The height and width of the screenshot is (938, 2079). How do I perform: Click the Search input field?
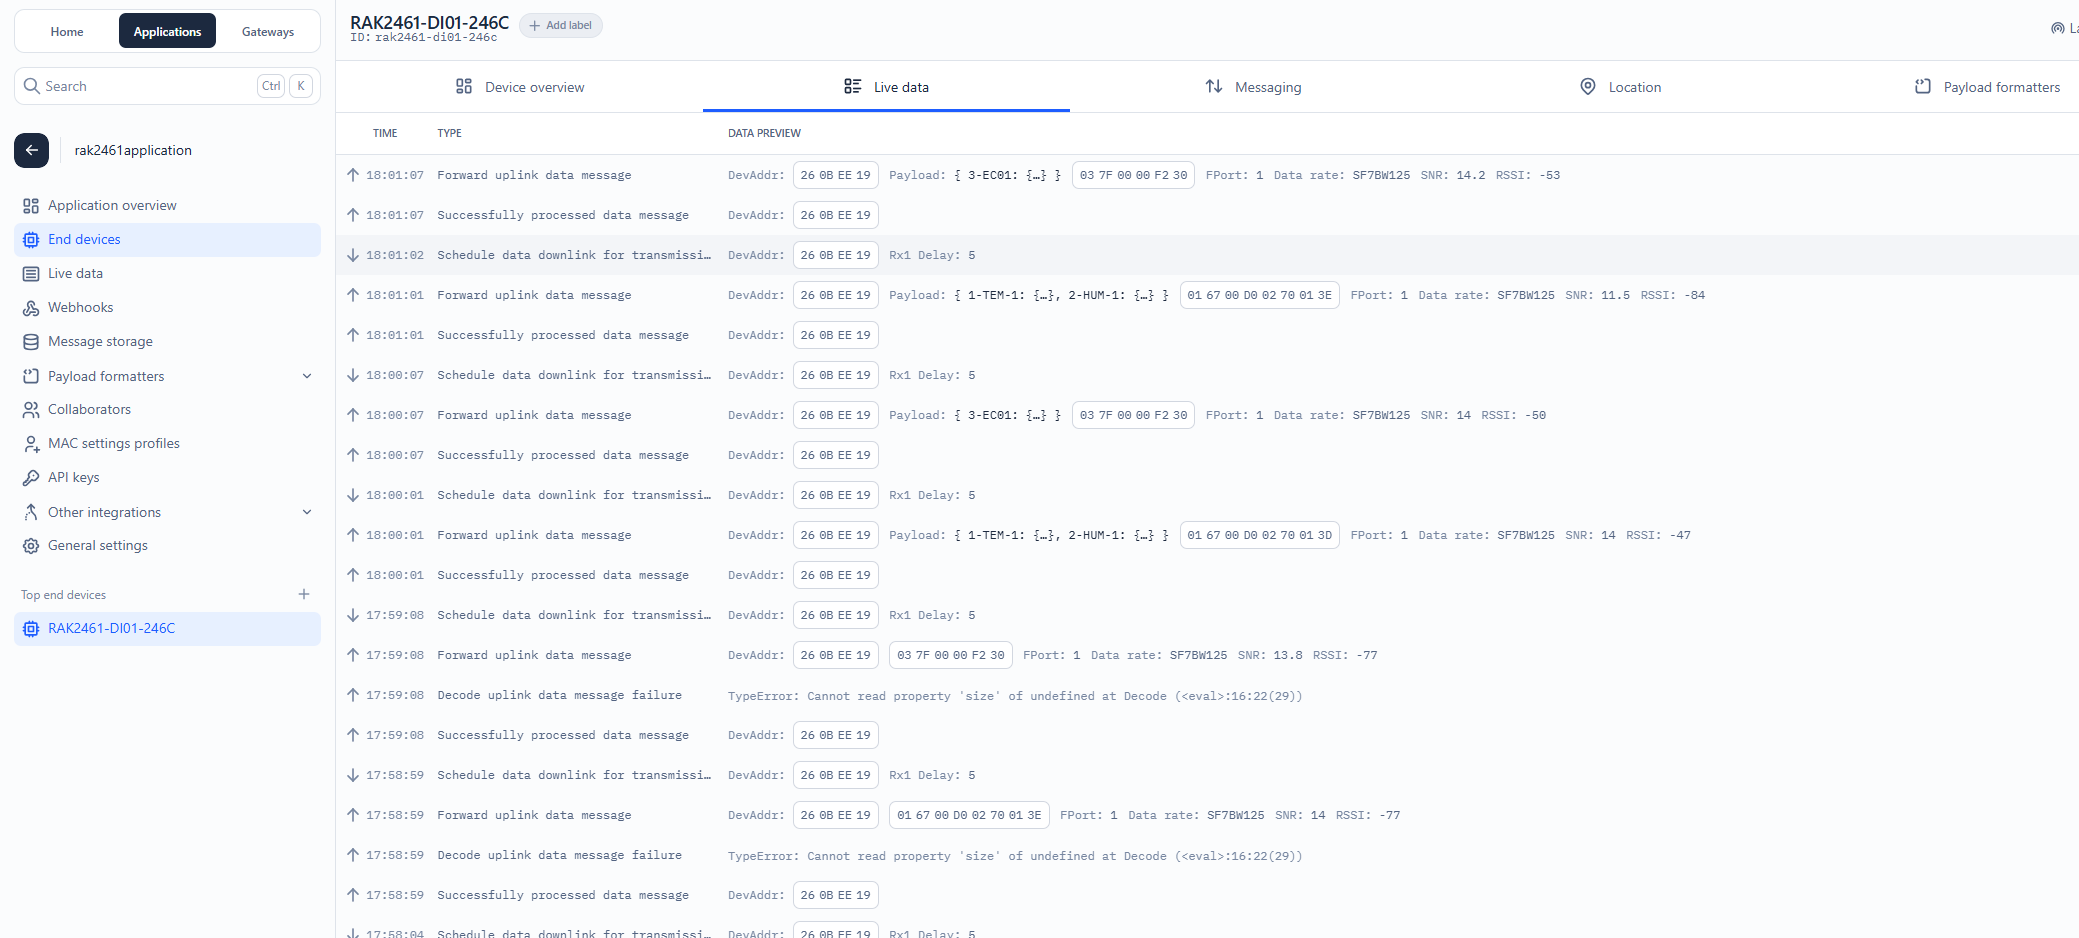point(150,86)
